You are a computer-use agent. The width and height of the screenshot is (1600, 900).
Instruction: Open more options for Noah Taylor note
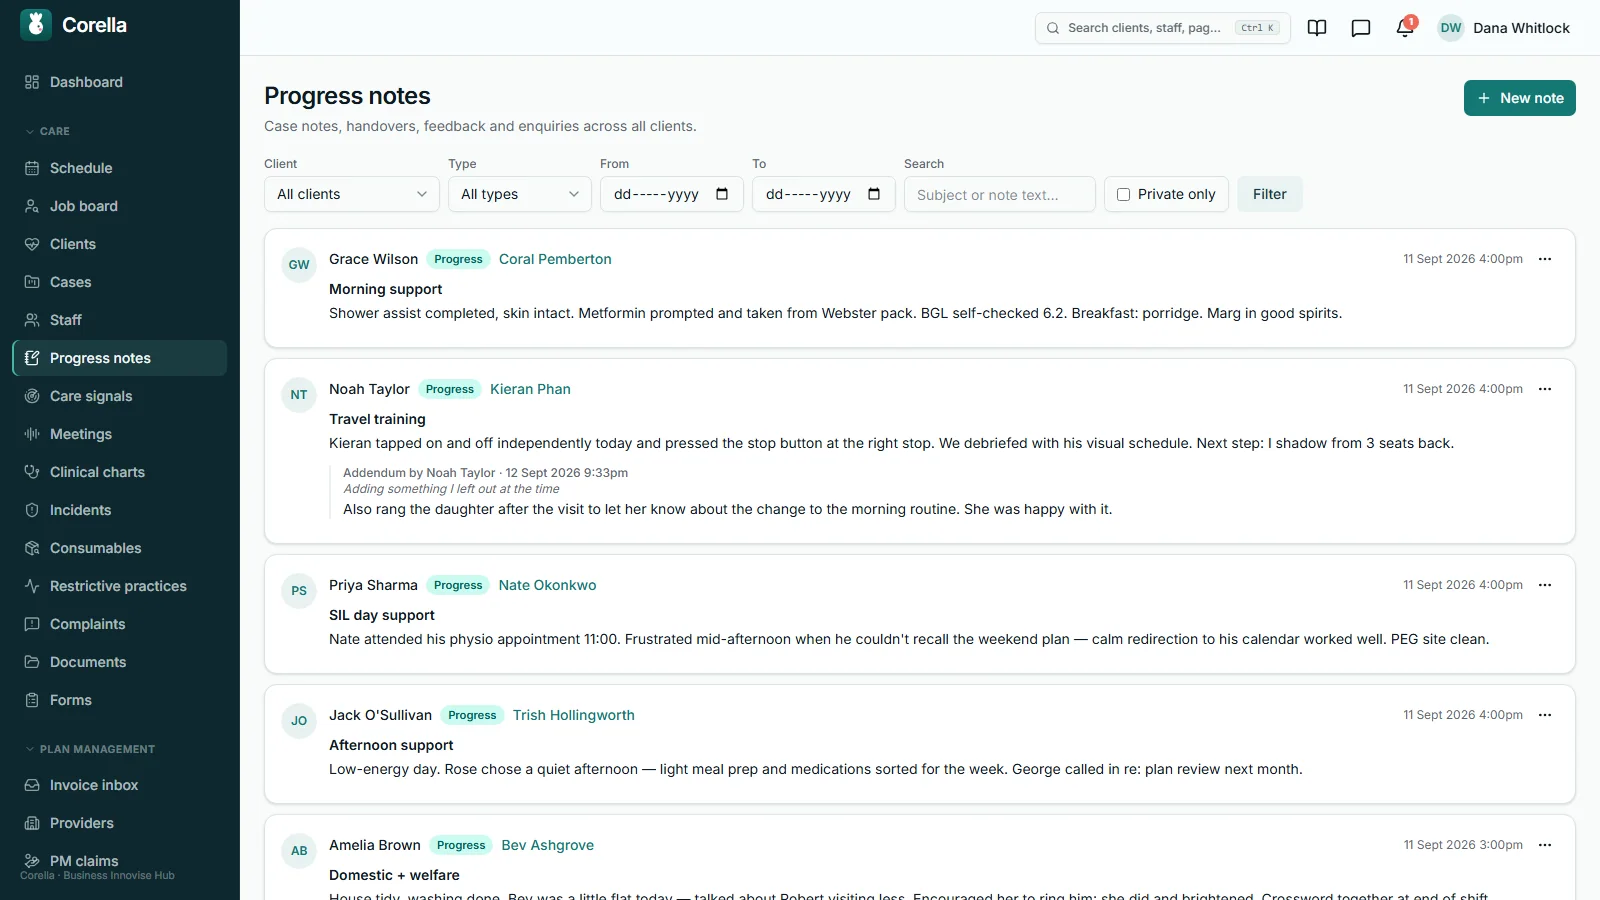point(1545,389)
